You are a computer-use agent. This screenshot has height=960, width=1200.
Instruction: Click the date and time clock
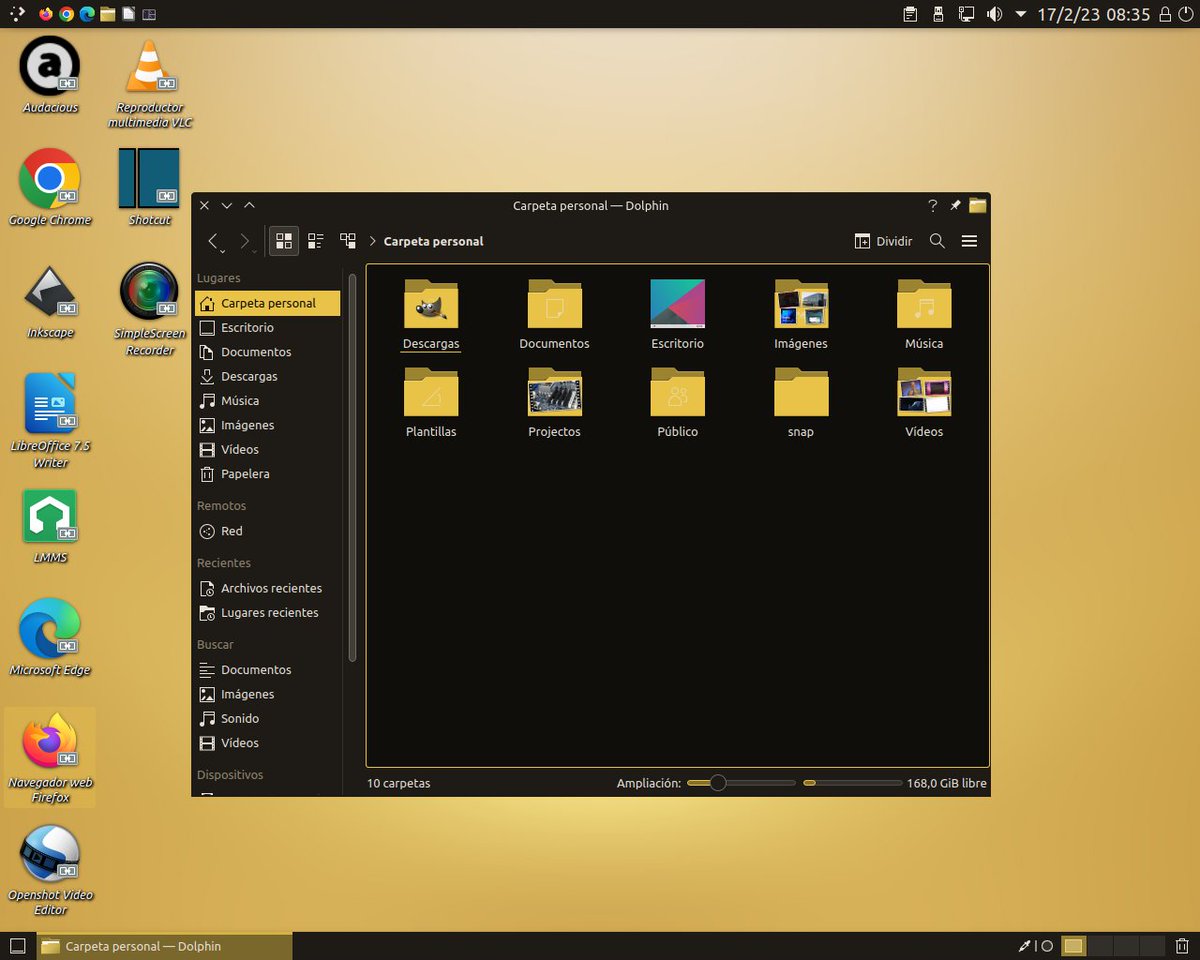tap(1094, 14)
